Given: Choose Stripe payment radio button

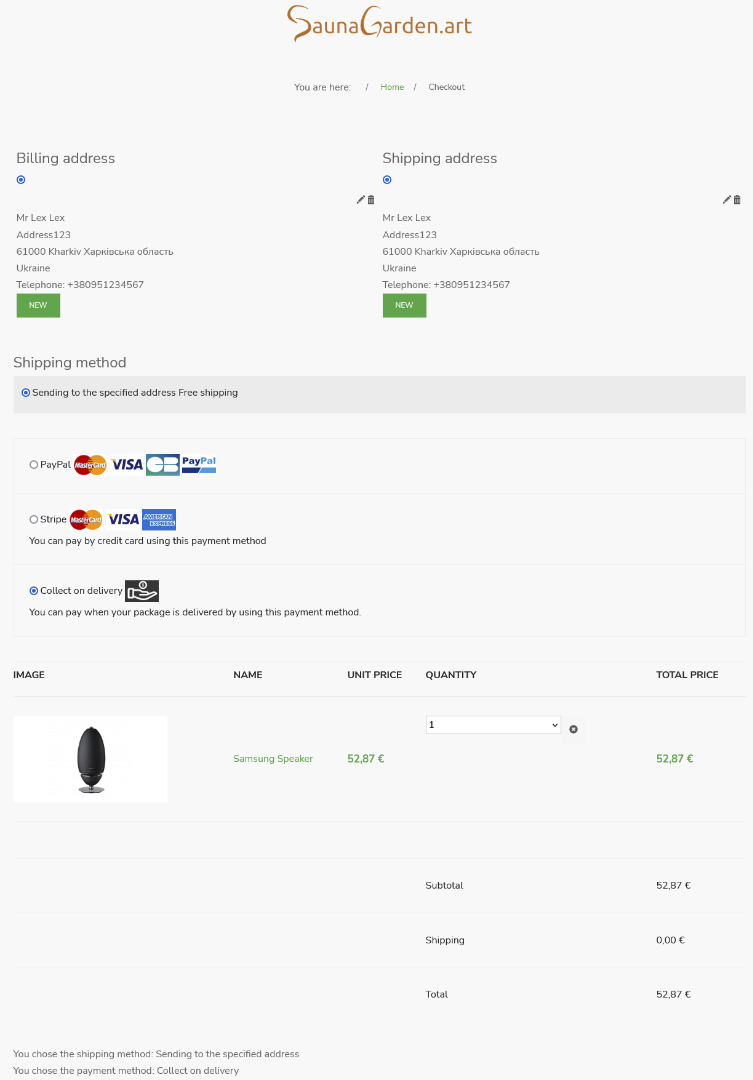Looking at the screenshot, I should click(x=34, y=520).
